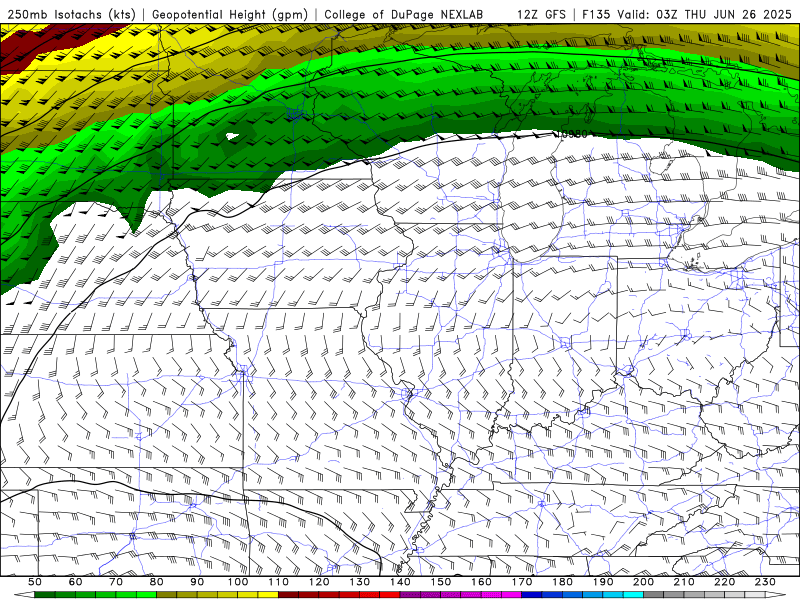Viewport: 800px width, 600px height.
Task: Click the 120 knot scale label
Action: point(319,582)
